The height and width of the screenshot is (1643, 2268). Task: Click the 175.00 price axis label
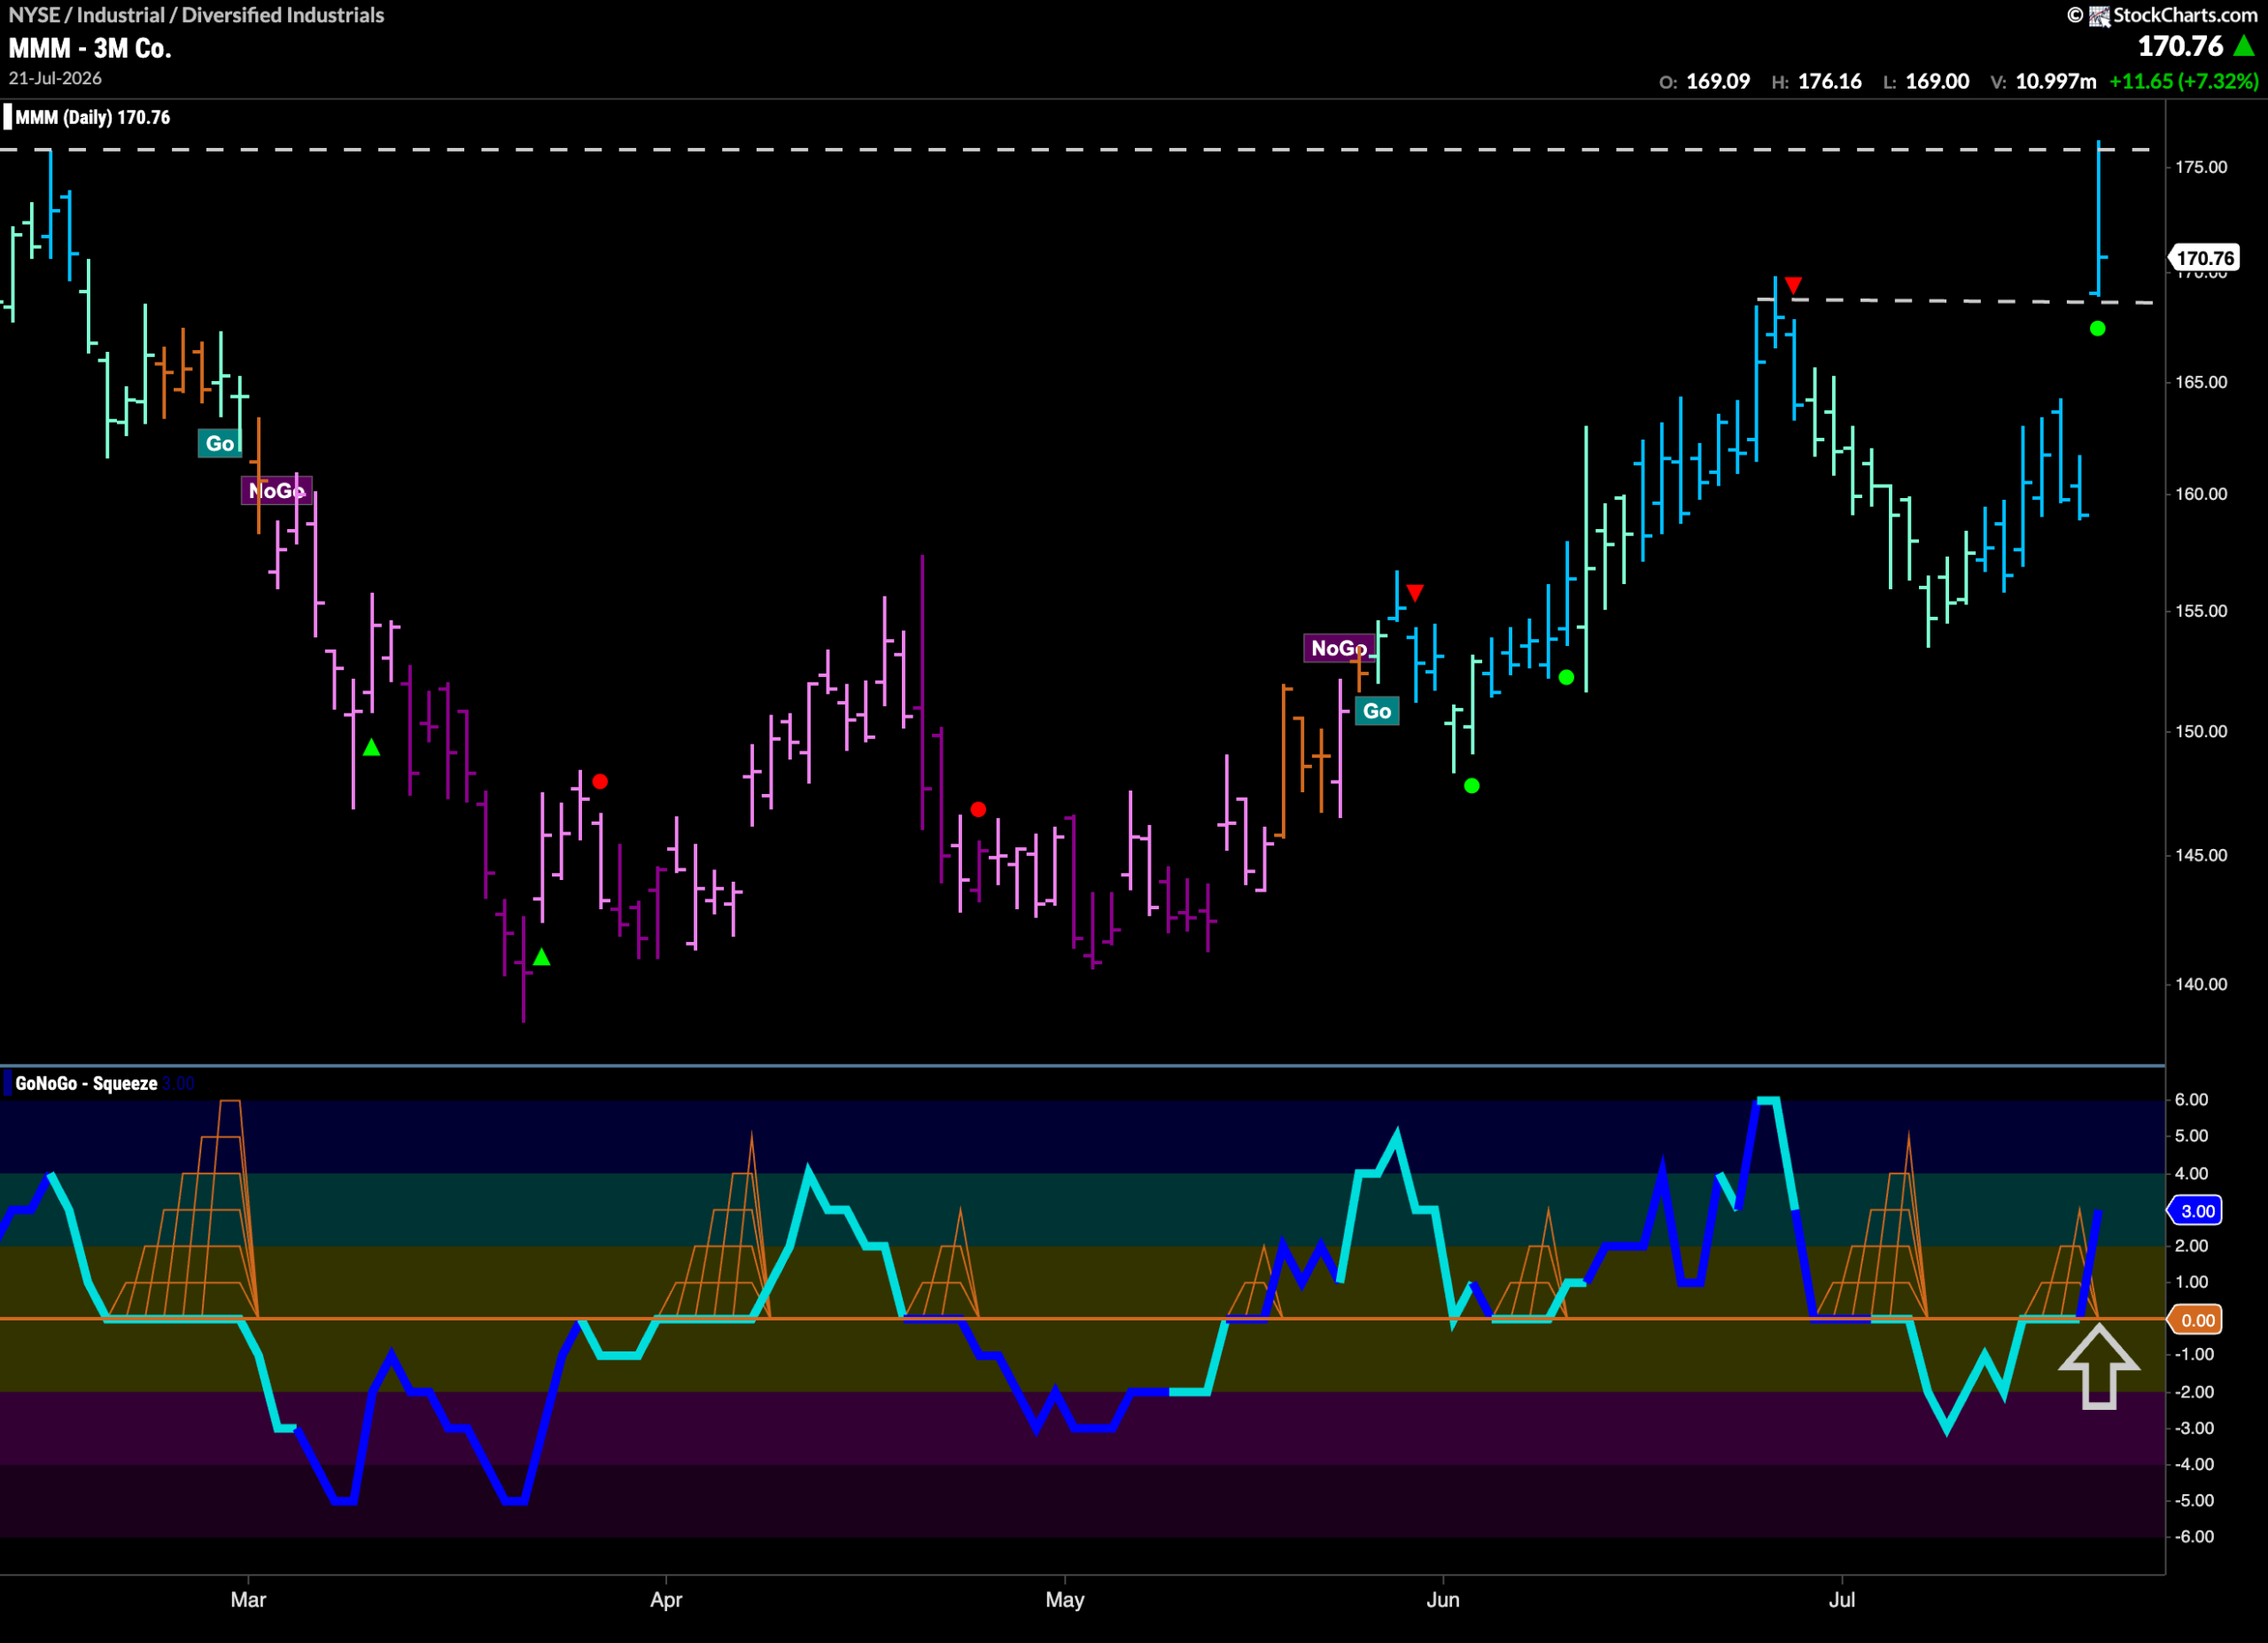pyautogui.click(x=2201, y=167)
